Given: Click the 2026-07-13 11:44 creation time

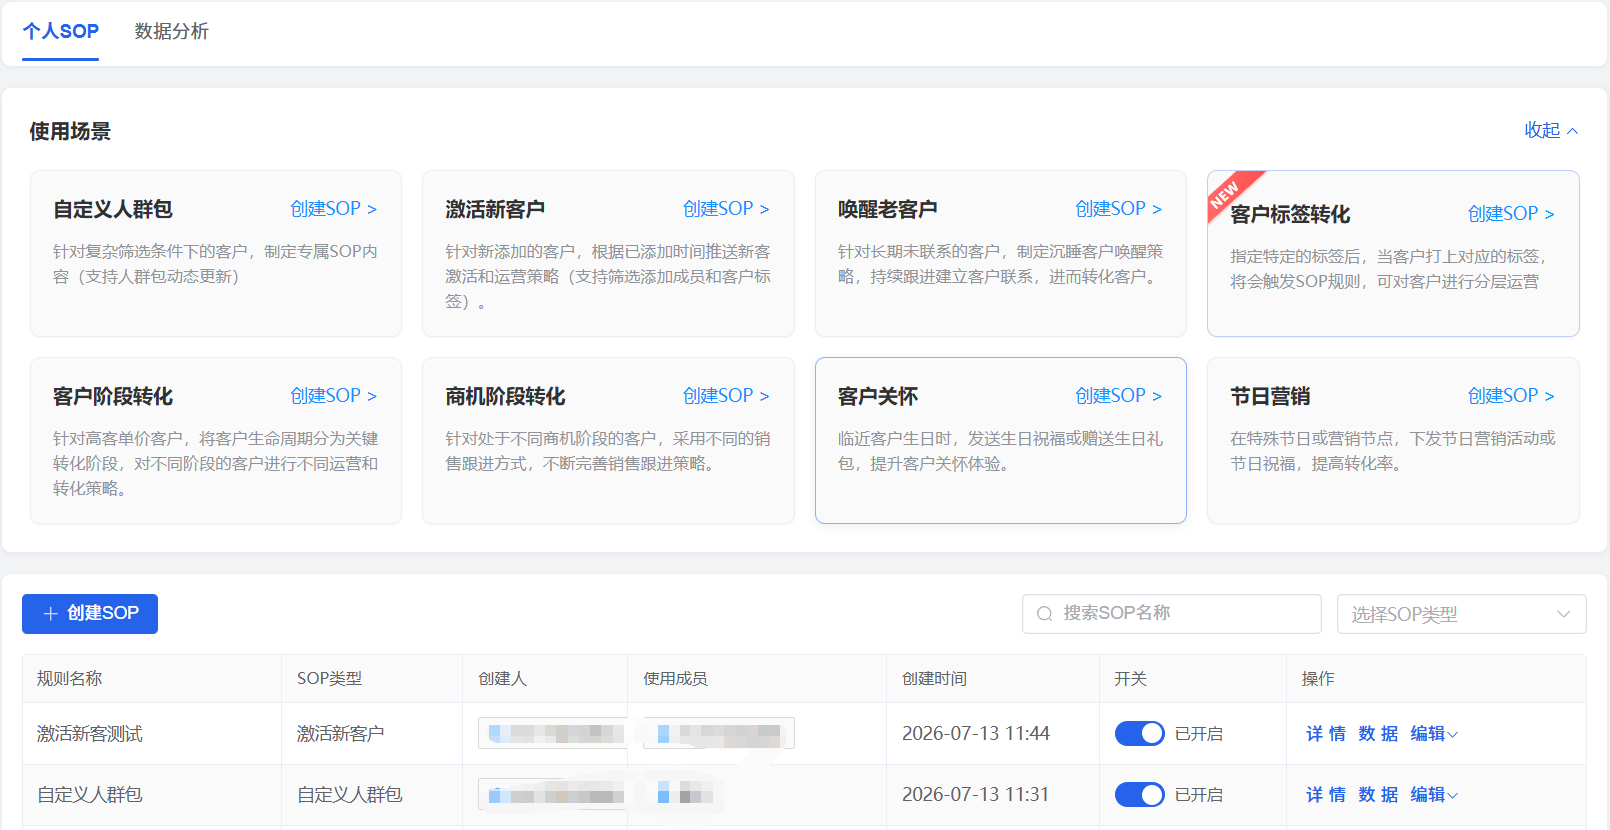Looking at the screenshot, I should click(976, 734).
